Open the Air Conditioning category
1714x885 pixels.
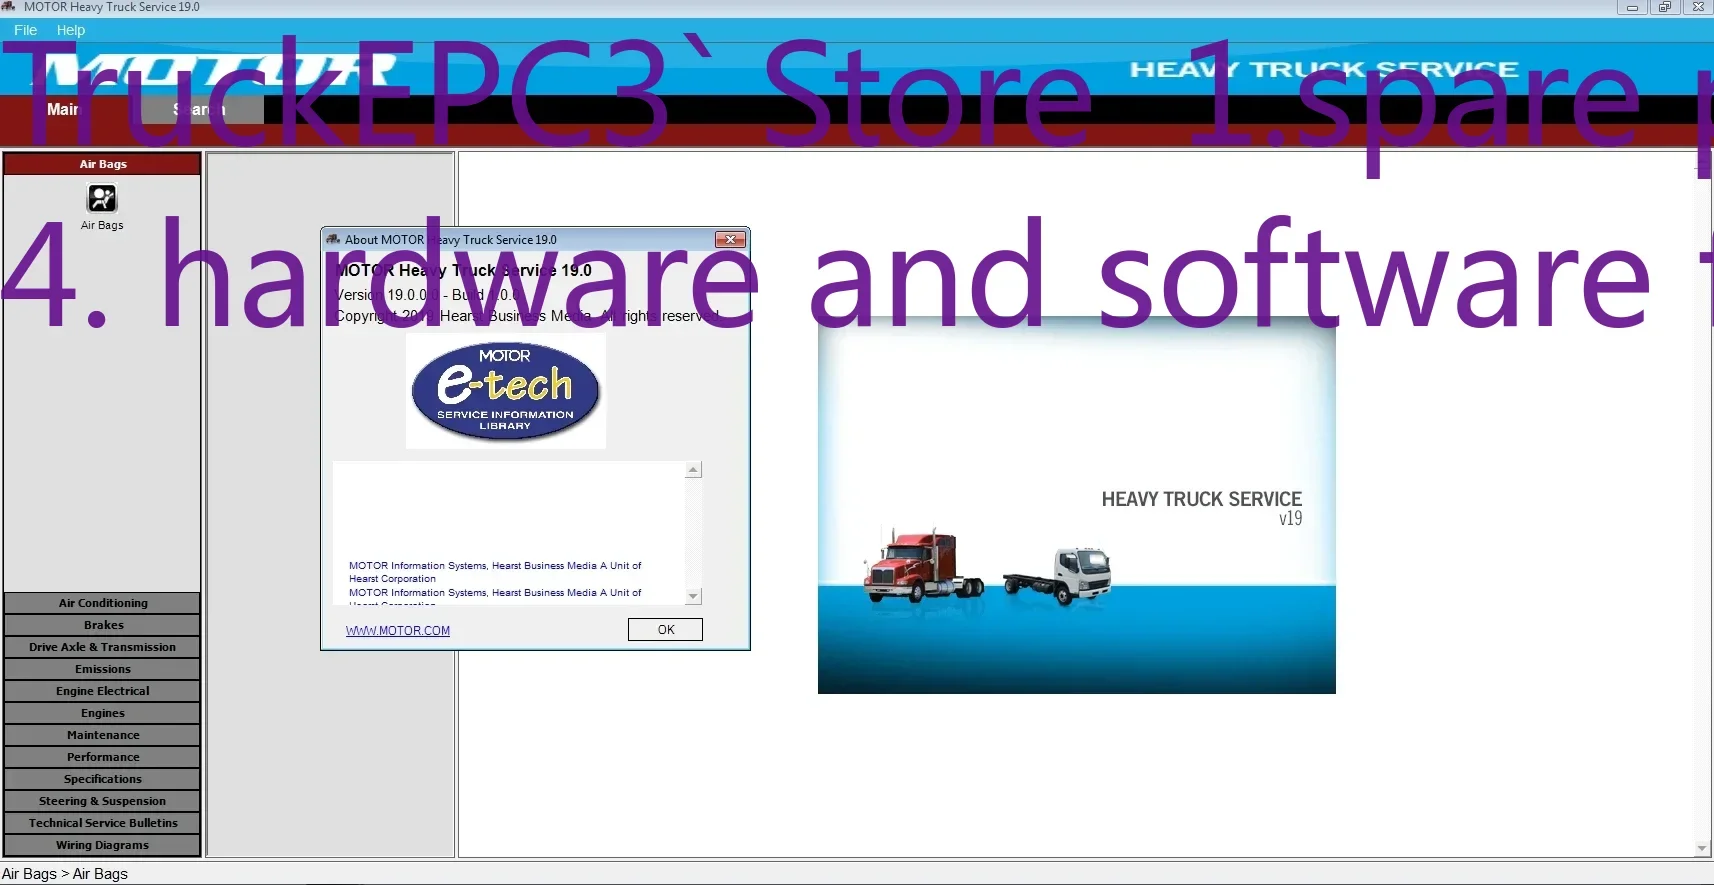point(103,603)
